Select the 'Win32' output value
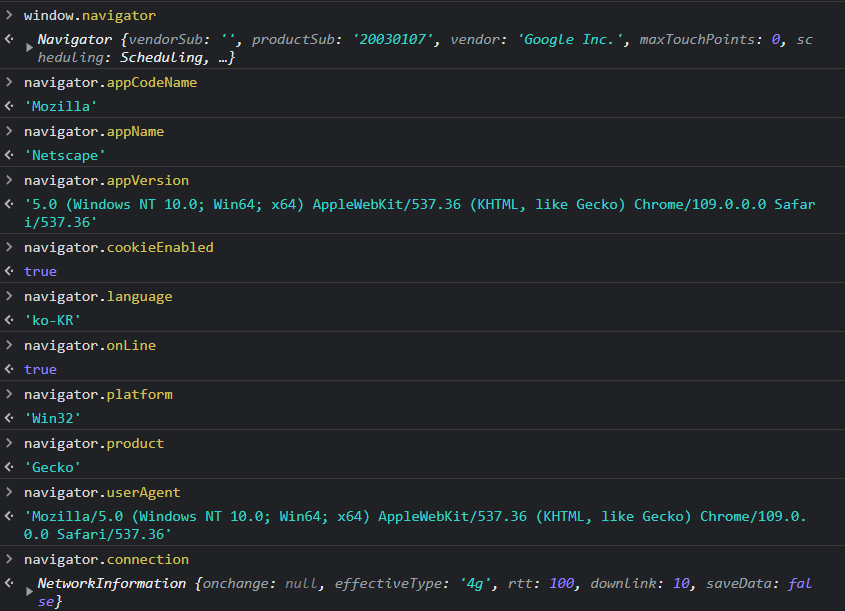Viewport: 845px width, 611px height. tap(52, 418)
